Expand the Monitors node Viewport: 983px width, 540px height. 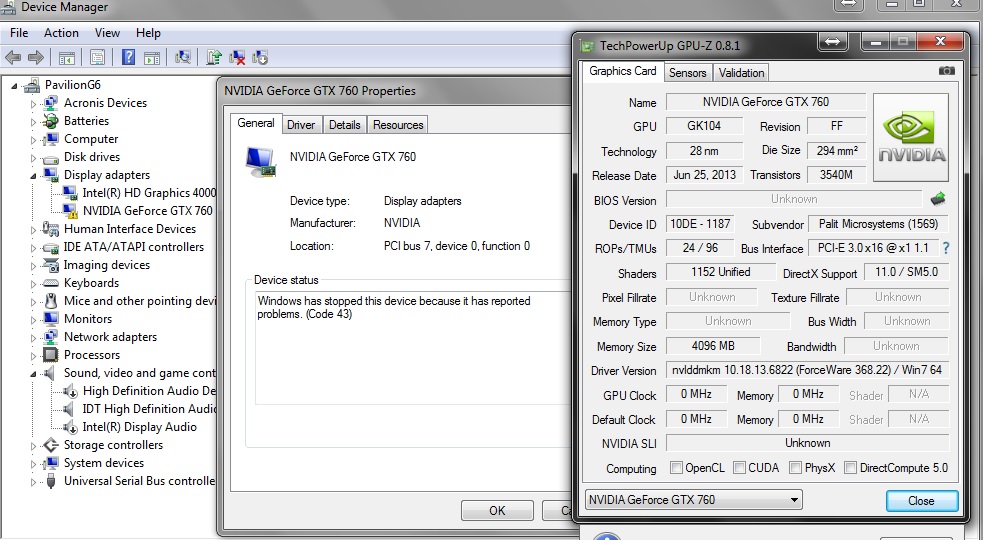click(33, 319)
